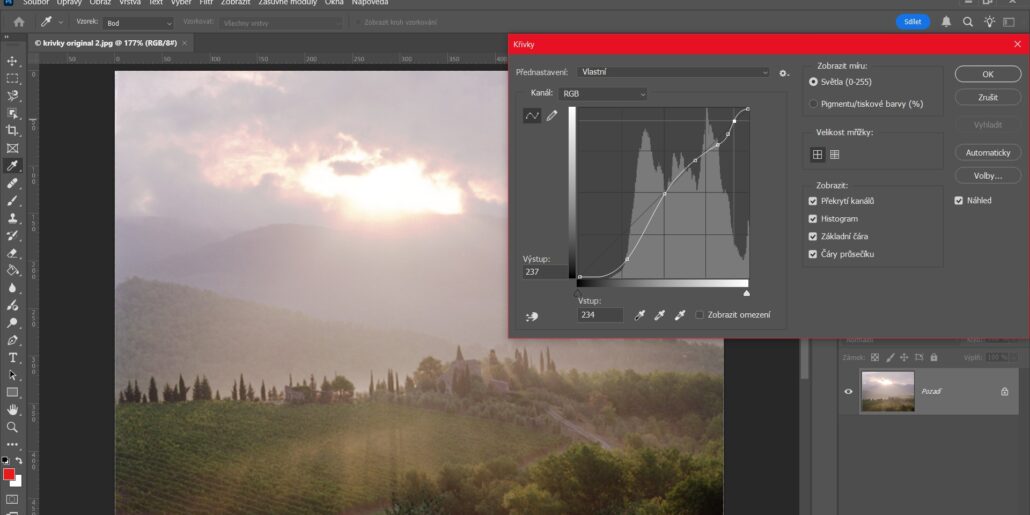Screen dimensions: 1030x515
Task: Open the Edit Toolbar three-dots menu
Action: coord(12,445)
